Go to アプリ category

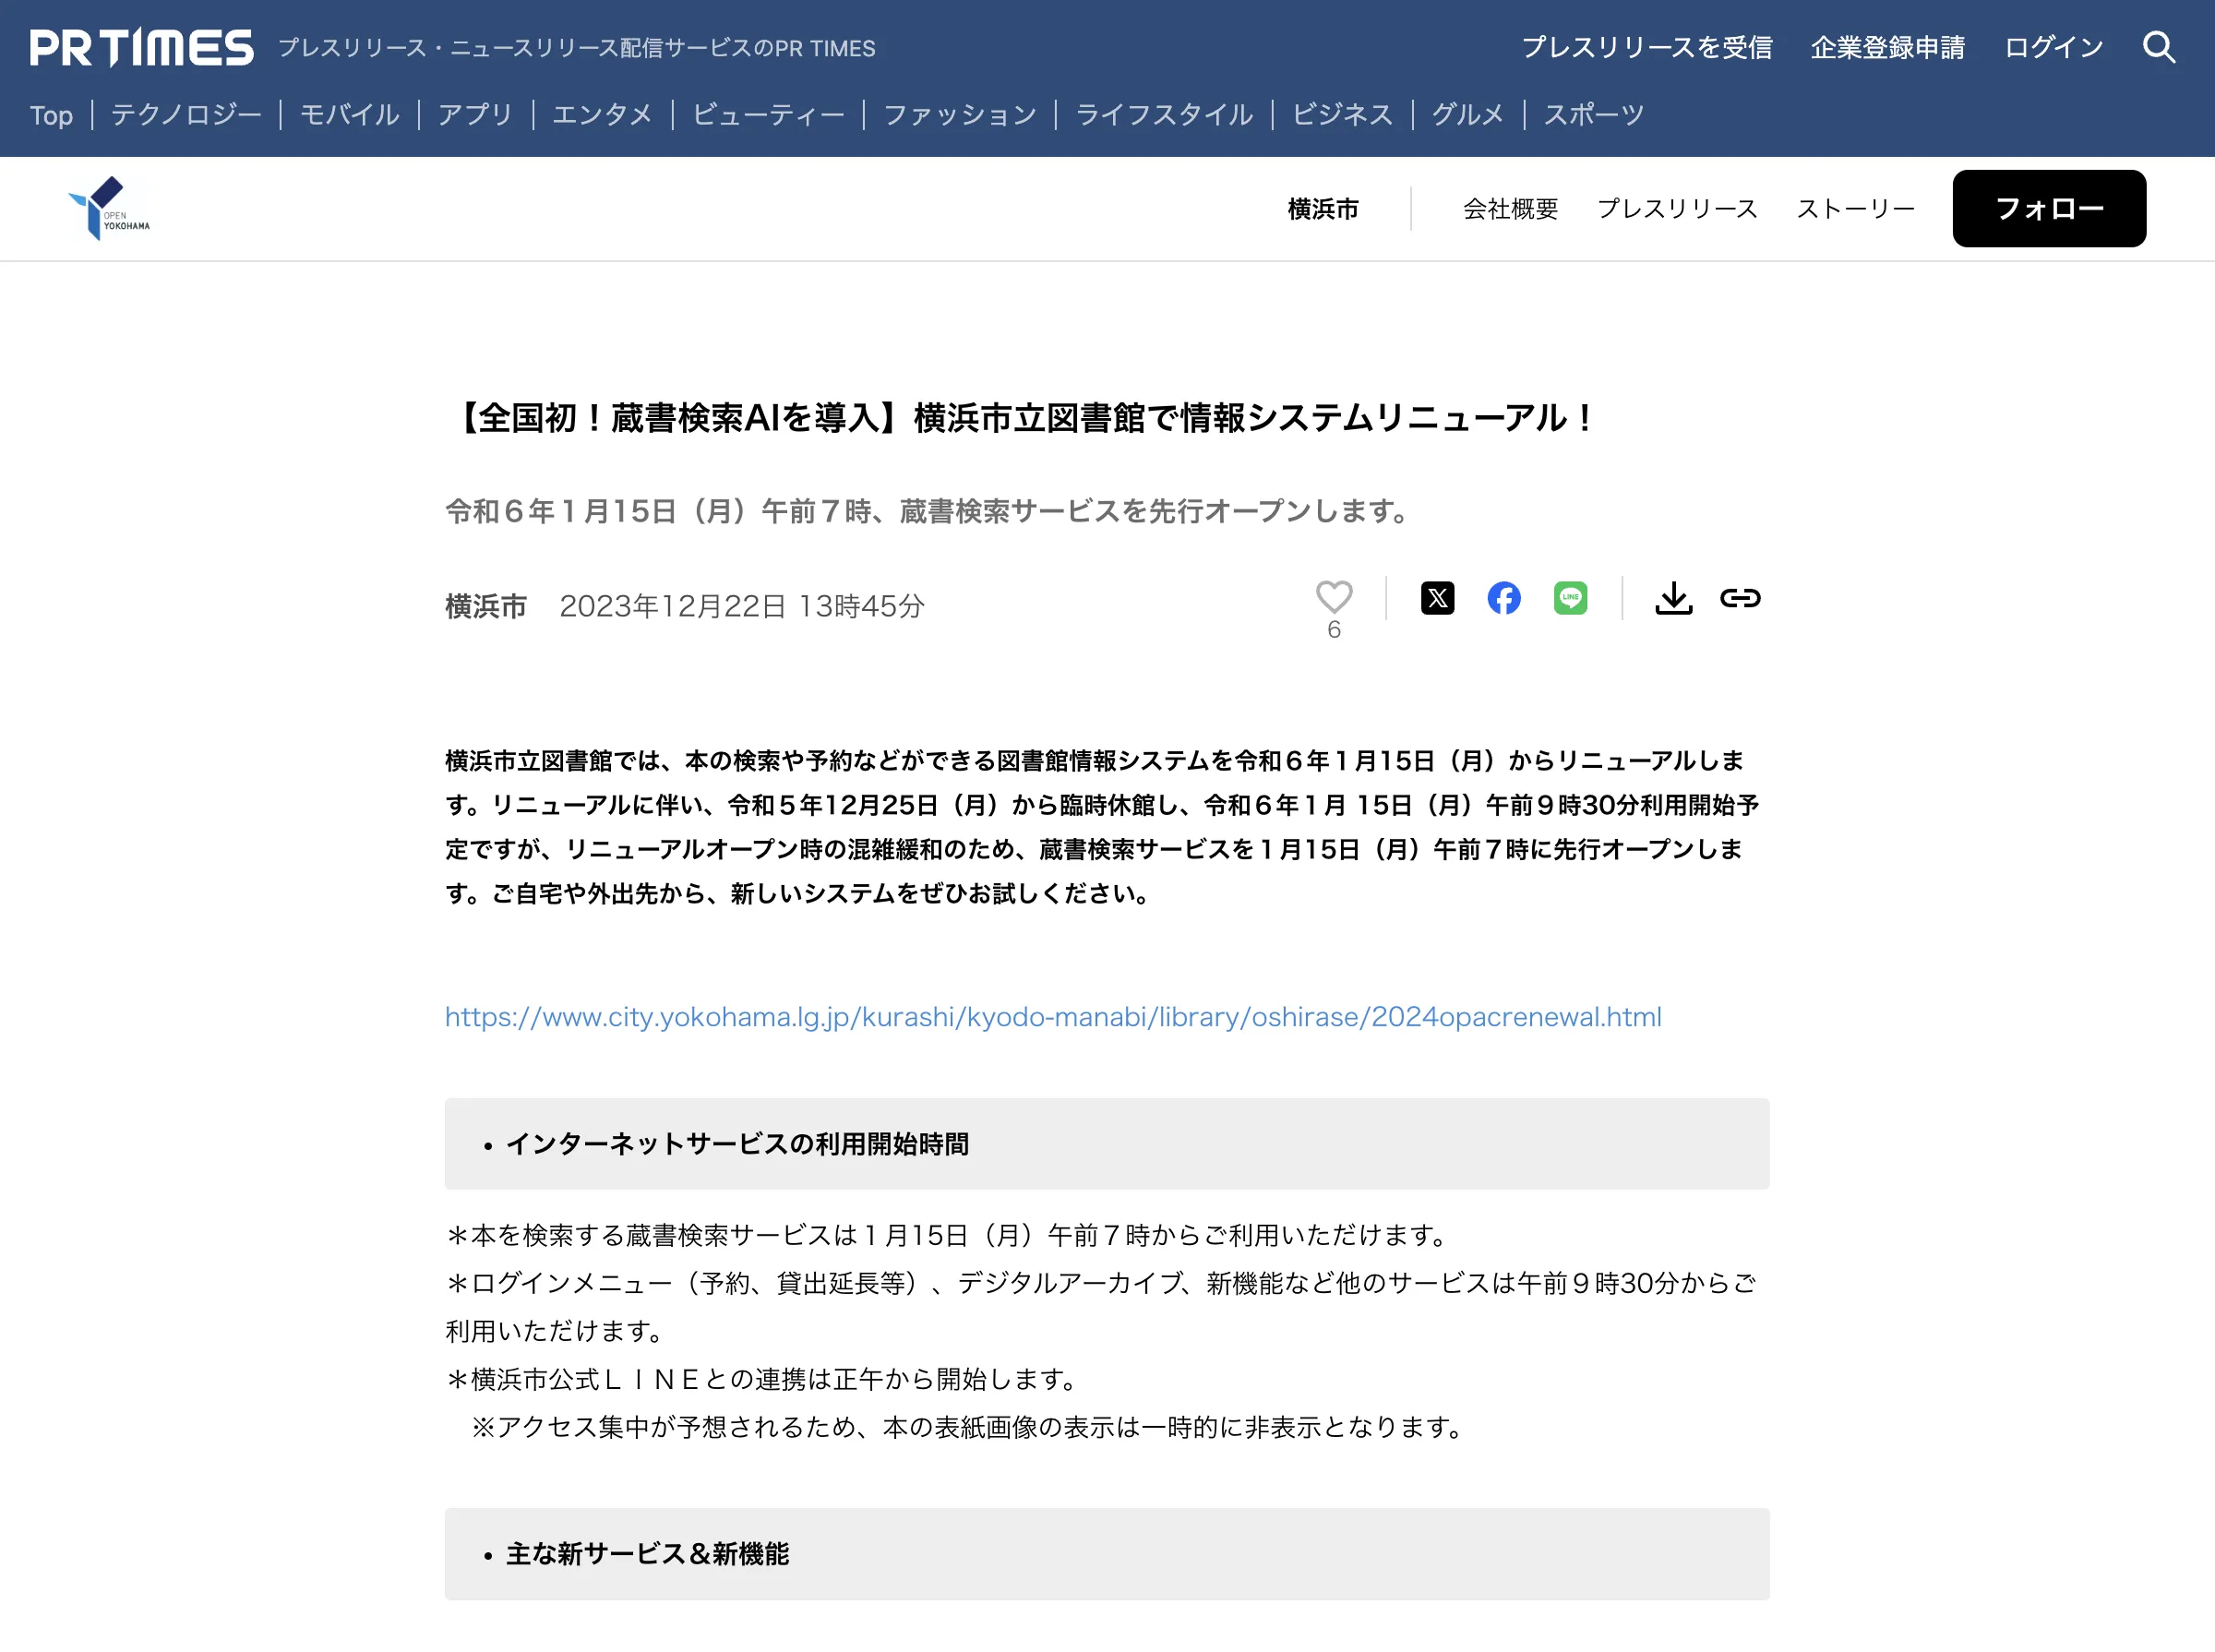pyautogui.click(x=475, y=115)
